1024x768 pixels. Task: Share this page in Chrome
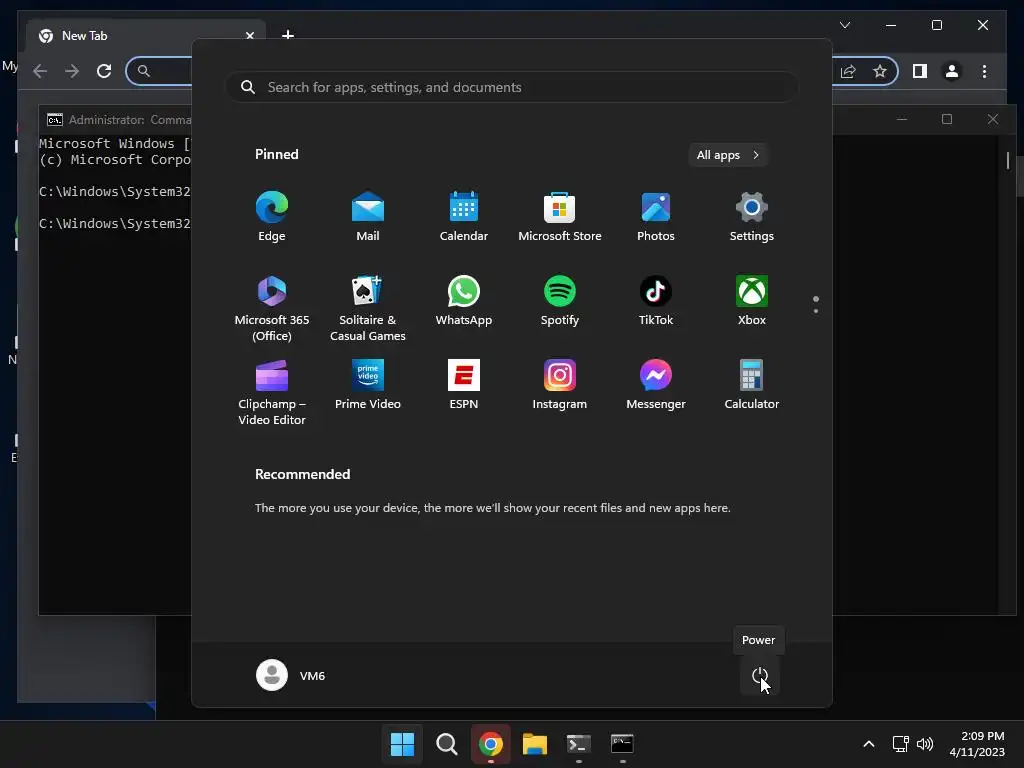click(x=848, y=71)
